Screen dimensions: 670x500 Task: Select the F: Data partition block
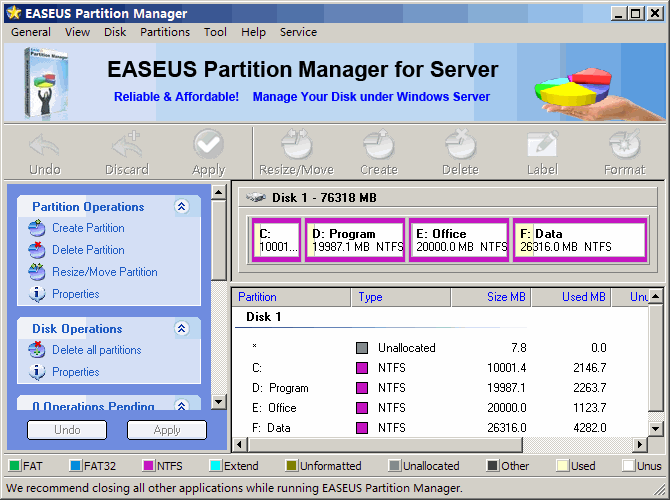(580, 240)
